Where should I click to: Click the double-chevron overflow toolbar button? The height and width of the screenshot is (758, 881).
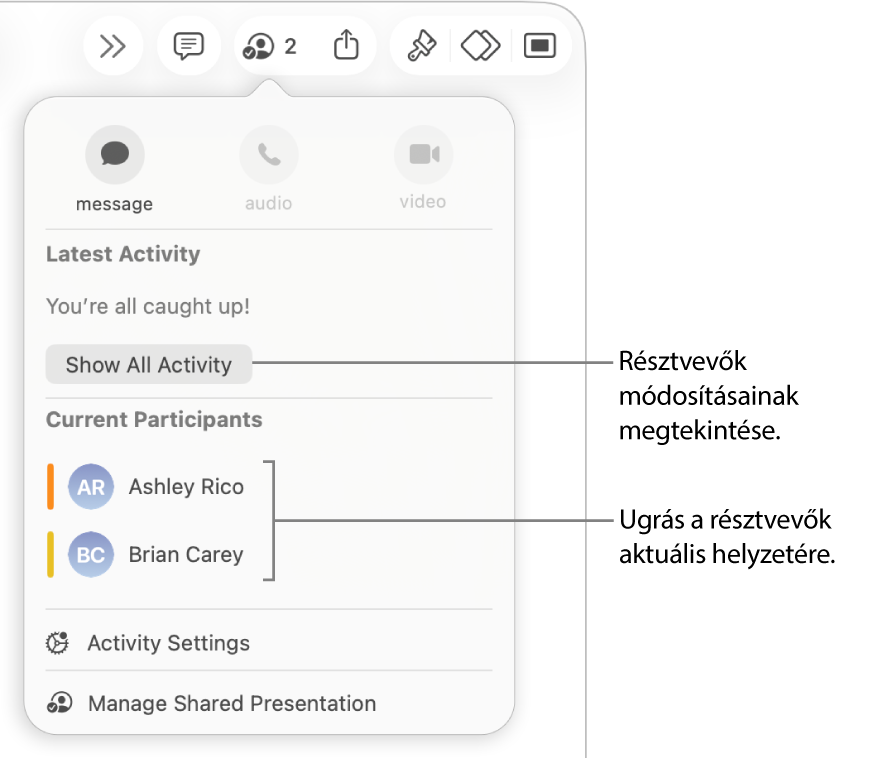click(112, 46)
